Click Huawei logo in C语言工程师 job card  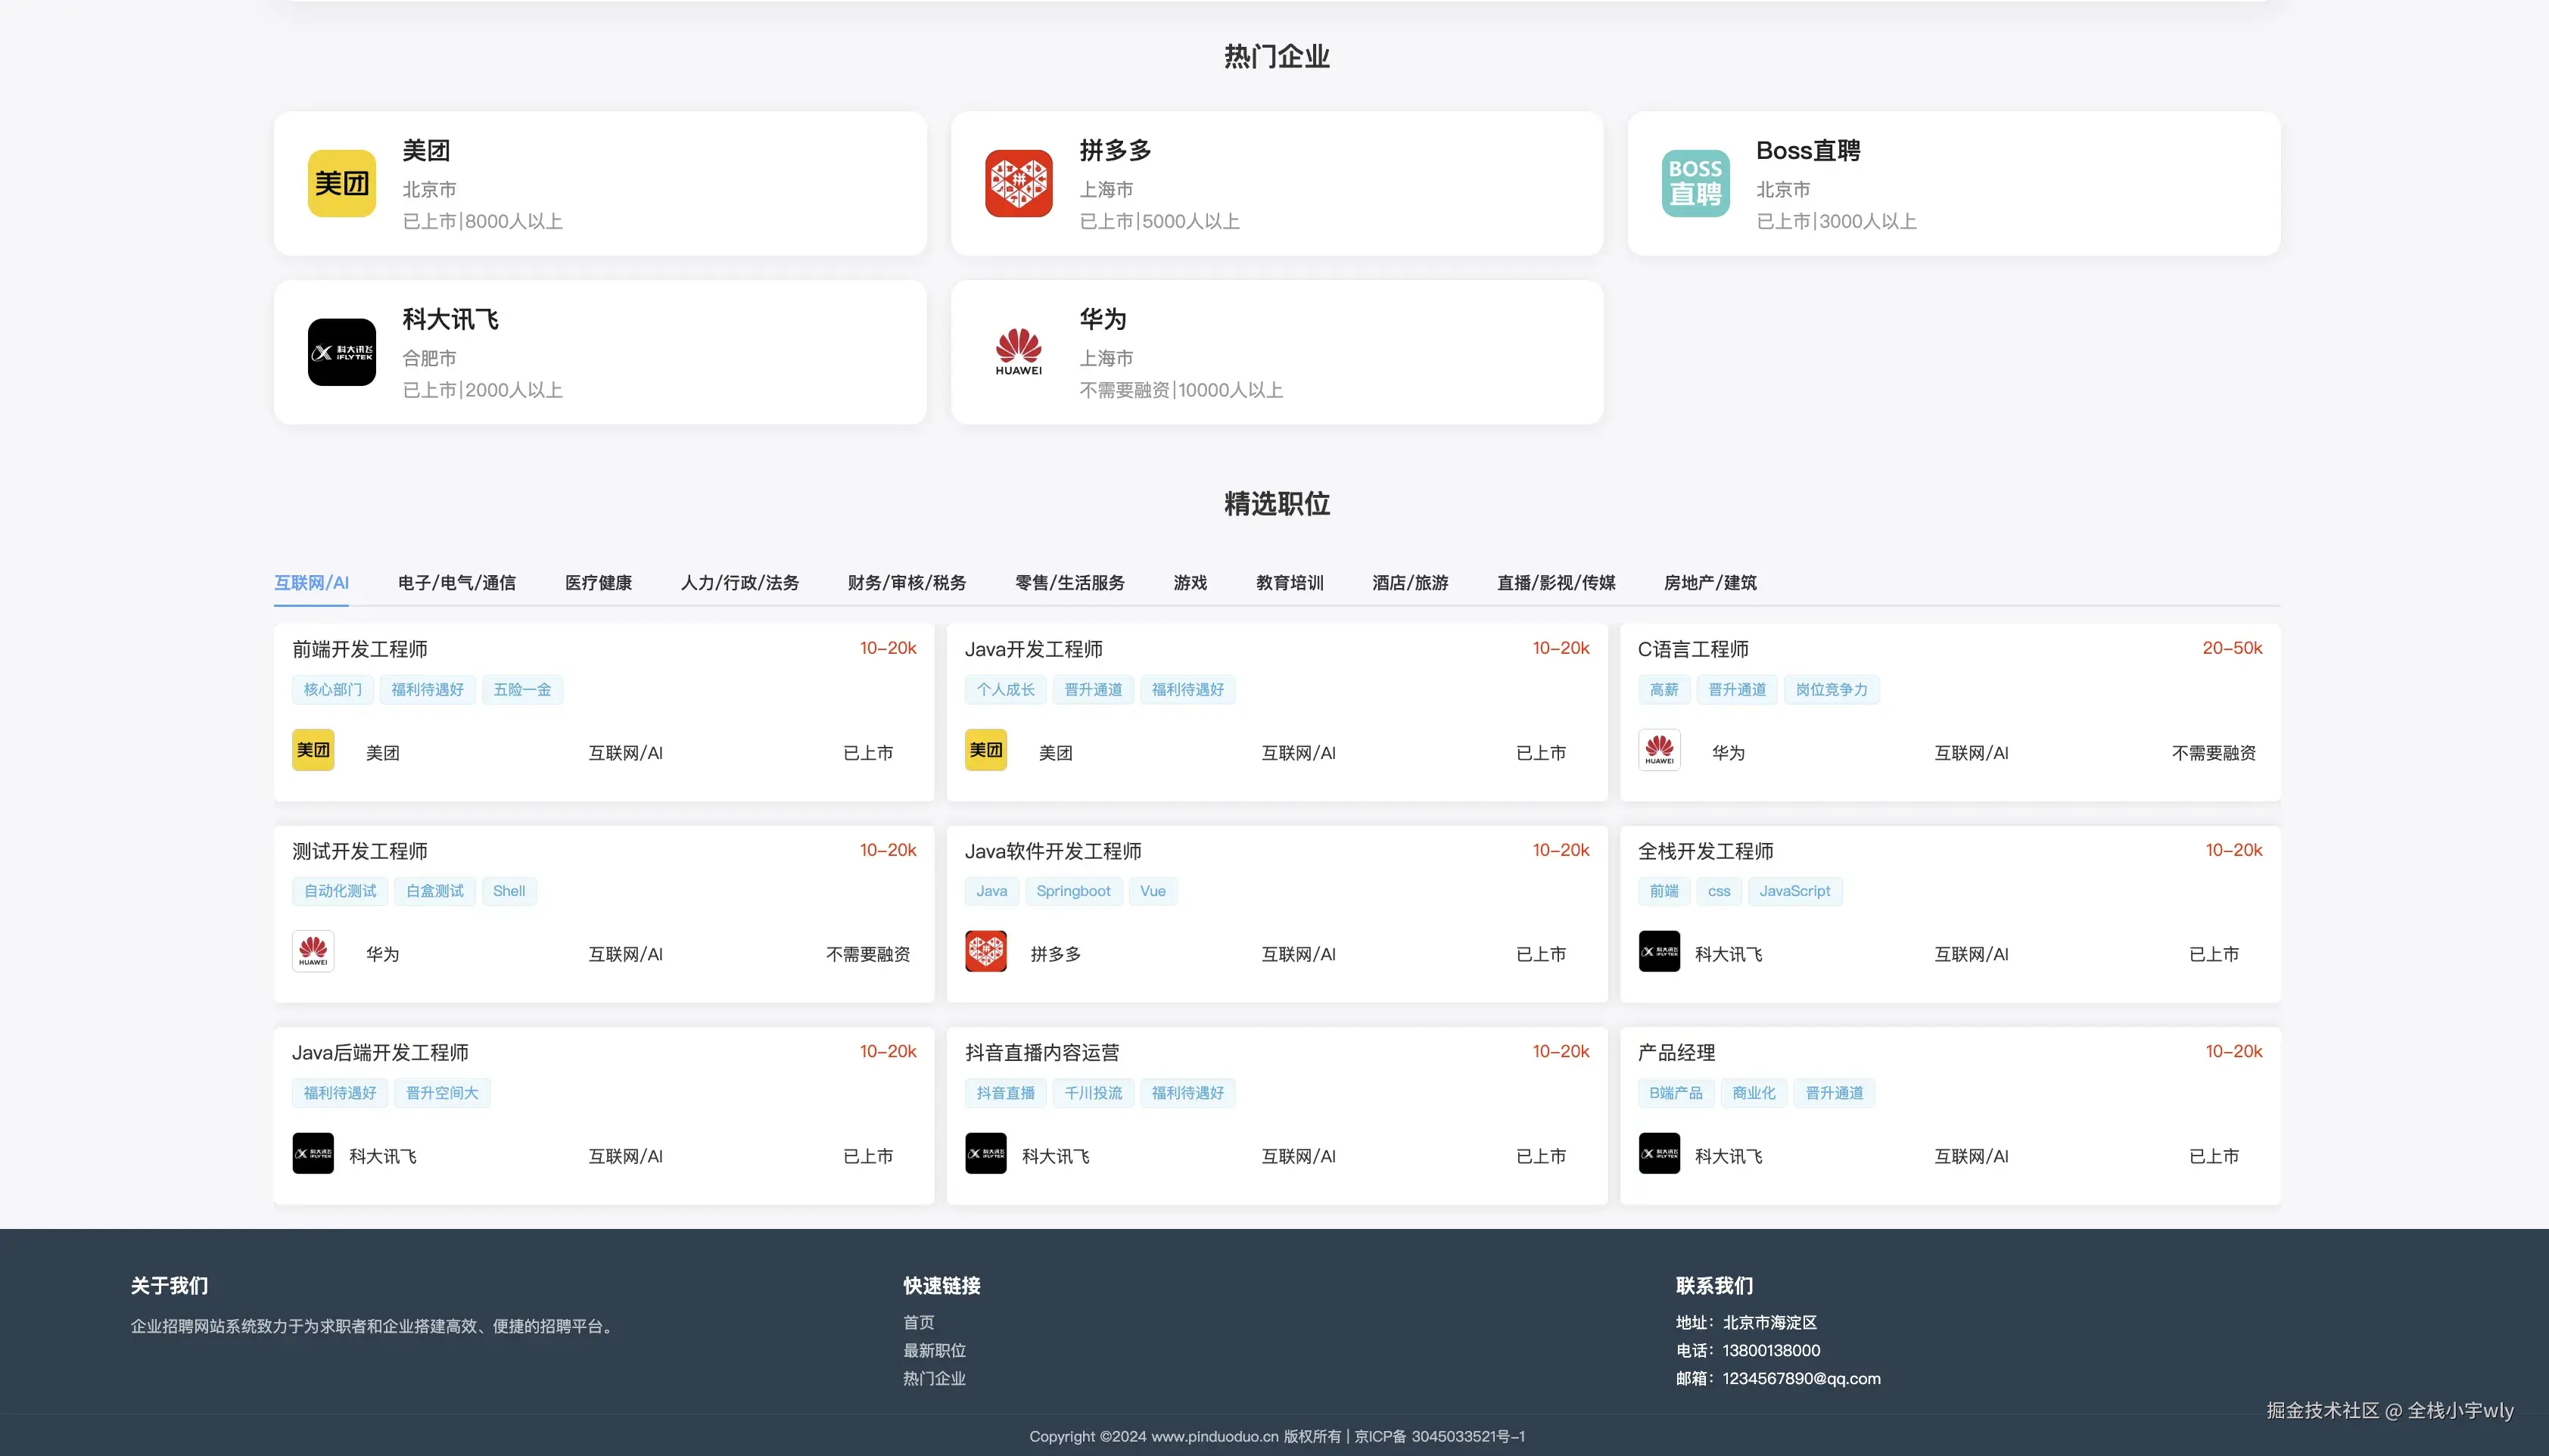(x=1659, y=750)
